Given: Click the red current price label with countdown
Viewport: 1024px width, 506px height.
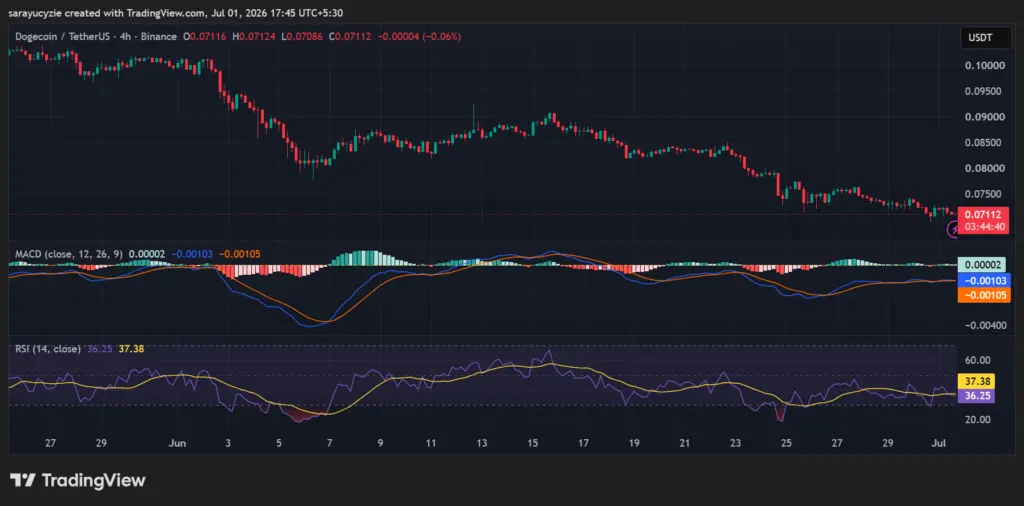Looking at the screenshot, I should click(x=984, y=221).
